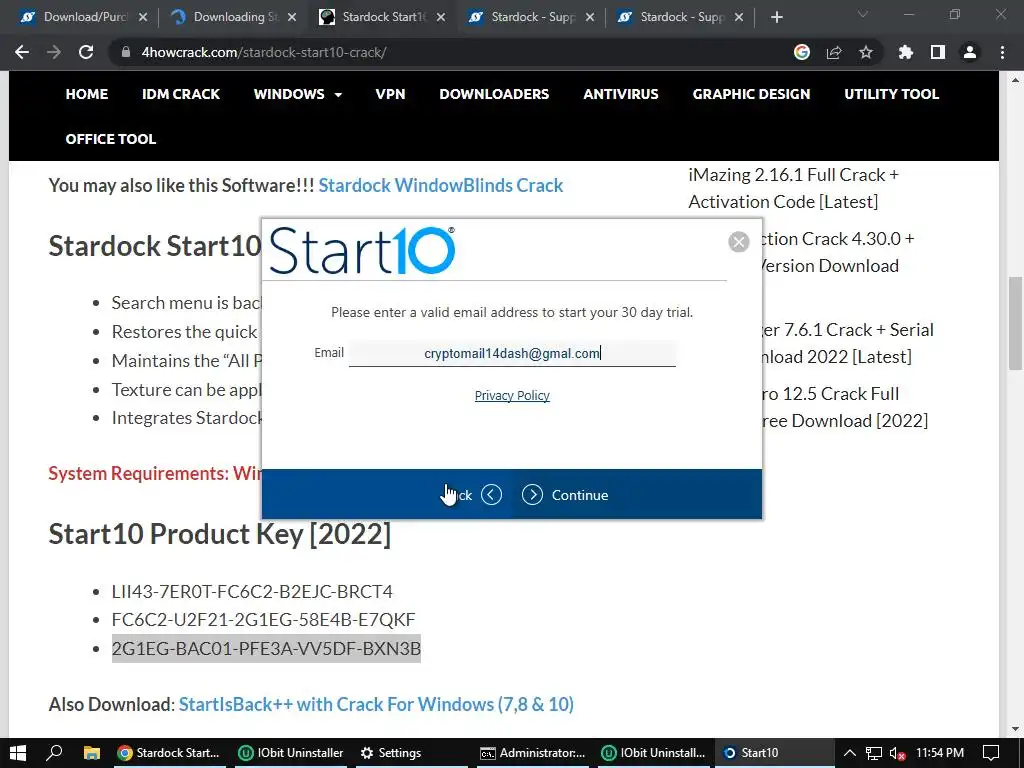Click Pro 12.5 Crack Full sidebar link
Viewport: 1024px width, 768px height.
tap(845, 408)
